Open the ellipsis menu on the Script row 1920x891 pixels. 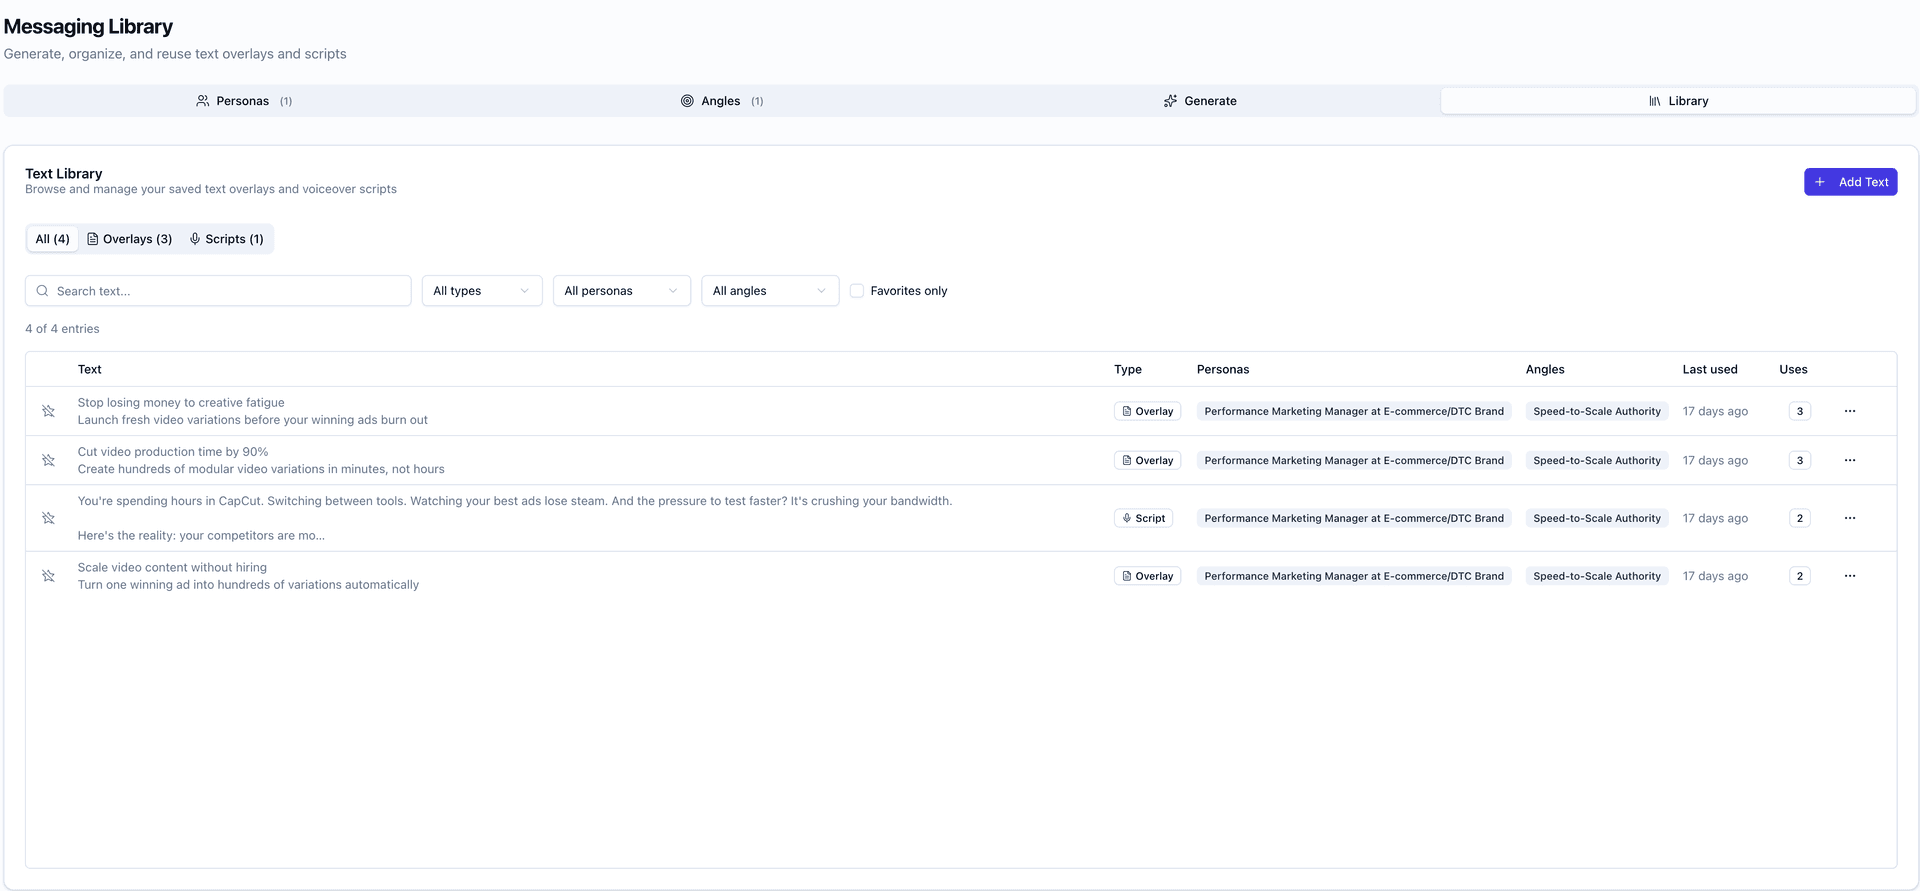click(1850, 518)
